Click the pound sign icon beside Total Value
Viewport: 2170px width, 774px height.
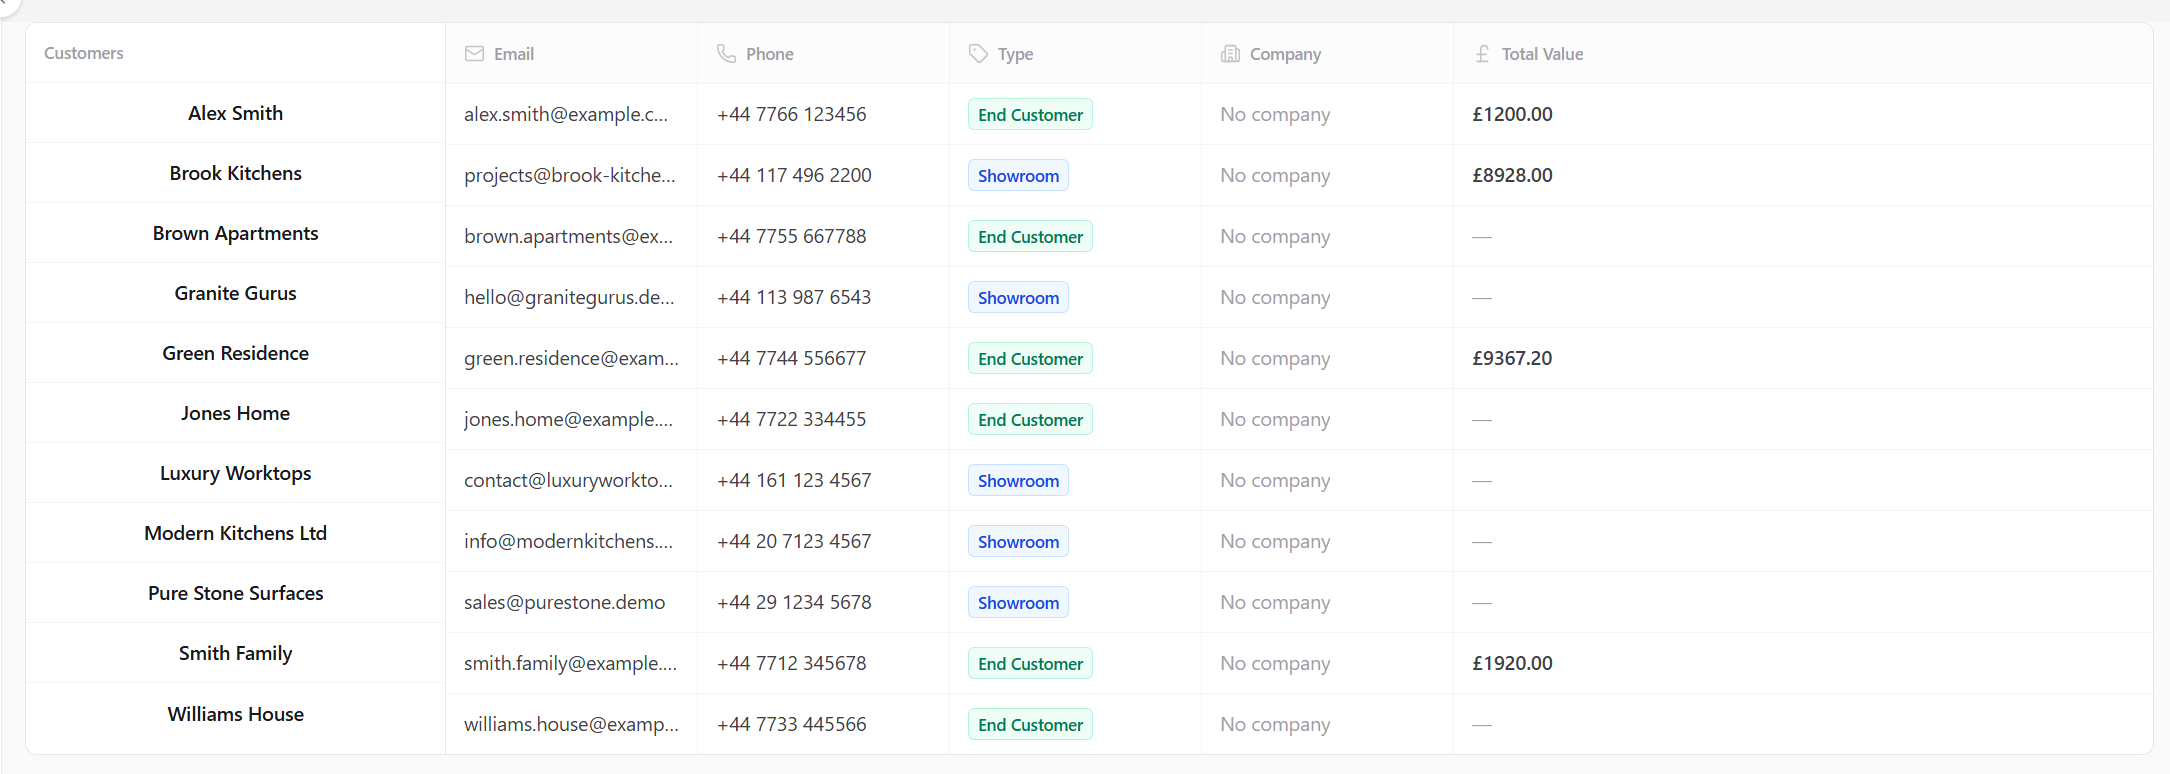click(1482, 54)
